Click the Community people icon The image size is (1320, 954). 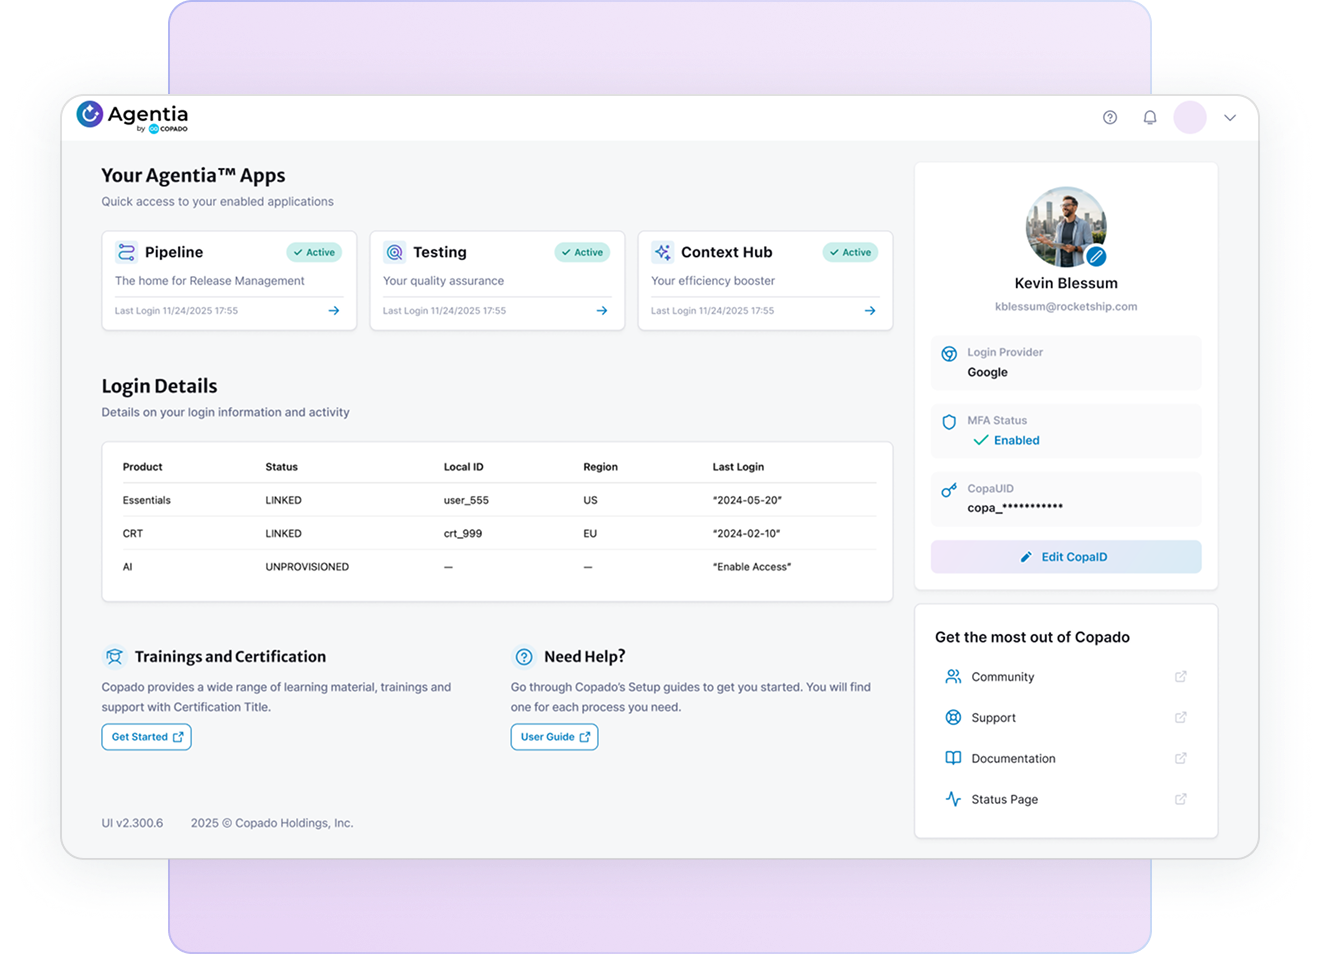[953, 677]
